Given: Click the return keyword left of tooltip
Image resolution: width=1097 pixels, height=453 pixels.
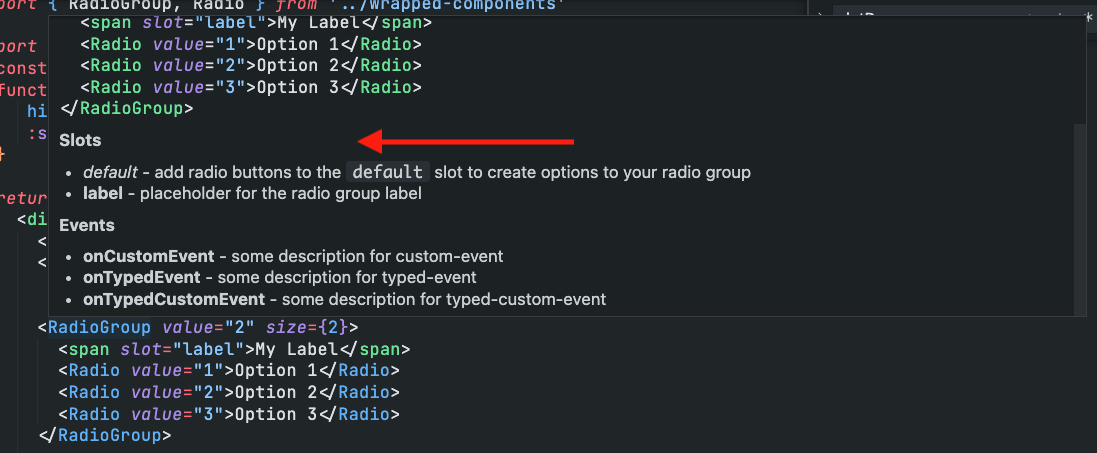Looking at the screenshot, I should (24, 199).
